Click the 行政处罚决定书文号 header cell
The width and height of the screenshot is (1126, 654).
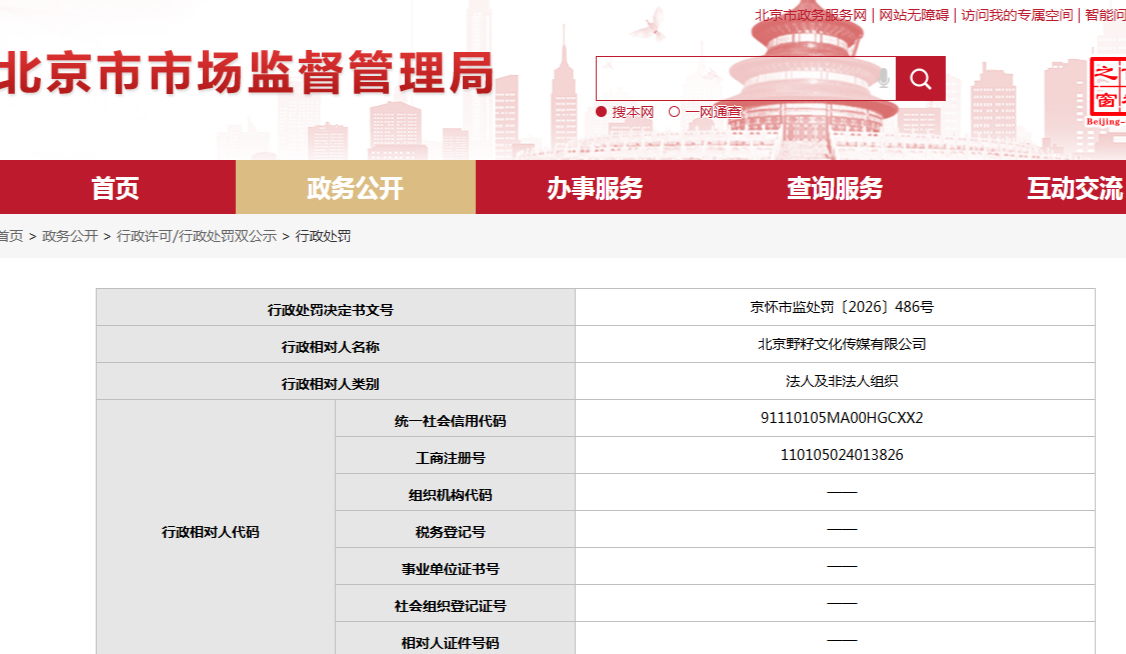click(336, 308)
